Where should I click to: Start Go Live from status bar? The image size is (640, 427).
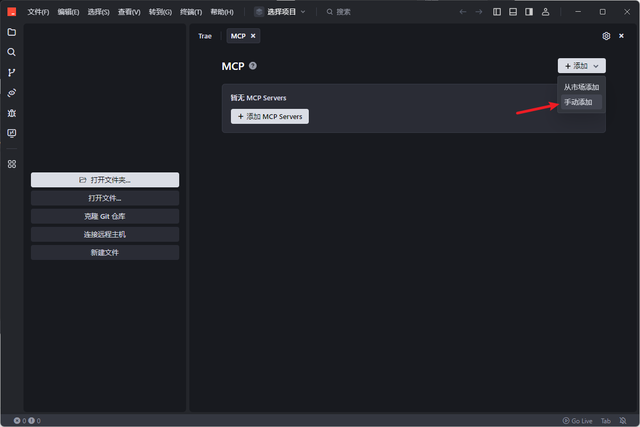click(x=578, y=420)
